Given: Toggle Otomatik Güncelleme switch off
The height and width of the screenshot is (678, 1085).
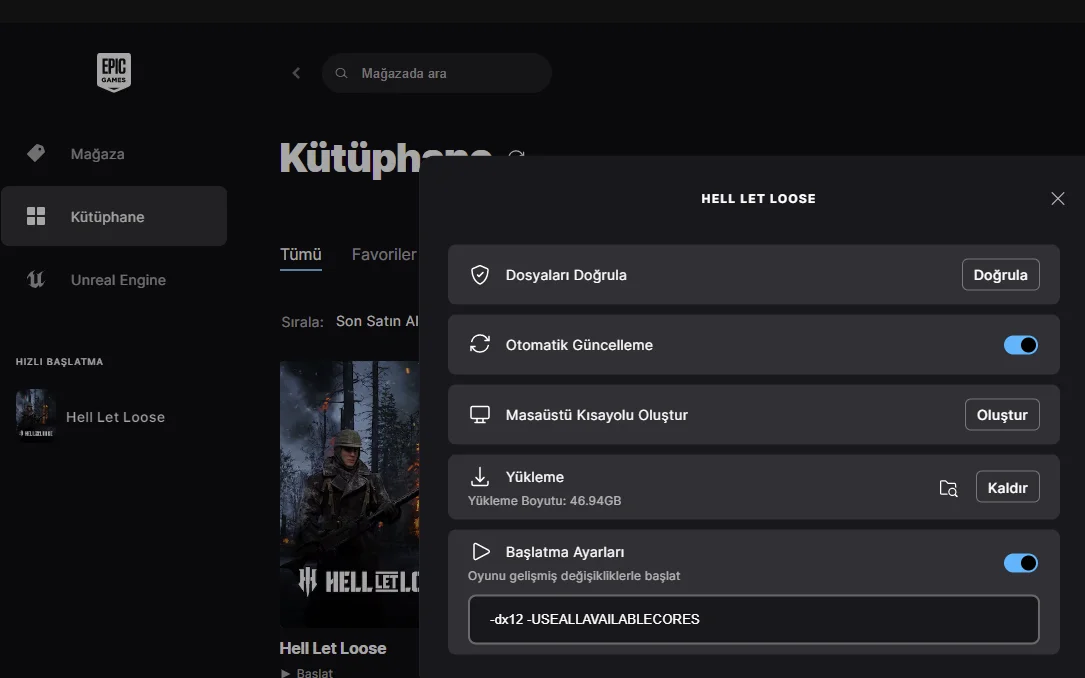Looking at the screenshot, I should coord(1021,345).
